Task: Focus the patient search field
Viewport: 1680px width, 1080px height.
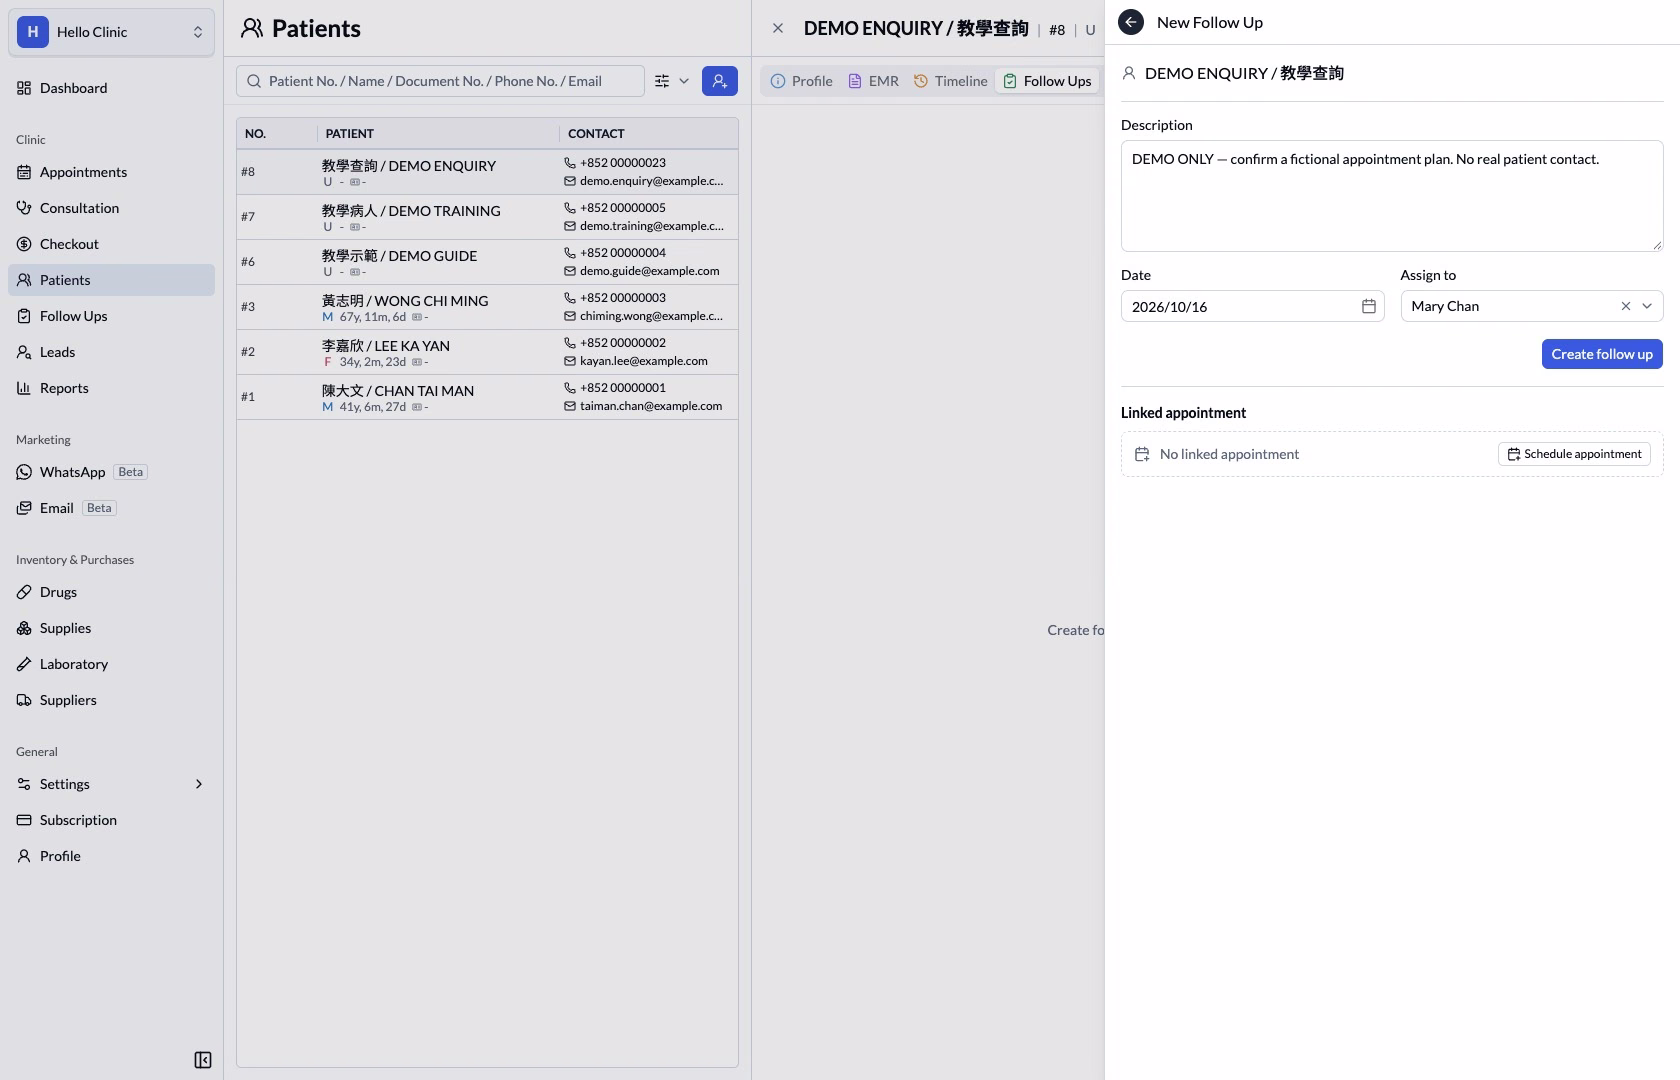Action: [x=440, y=81]
